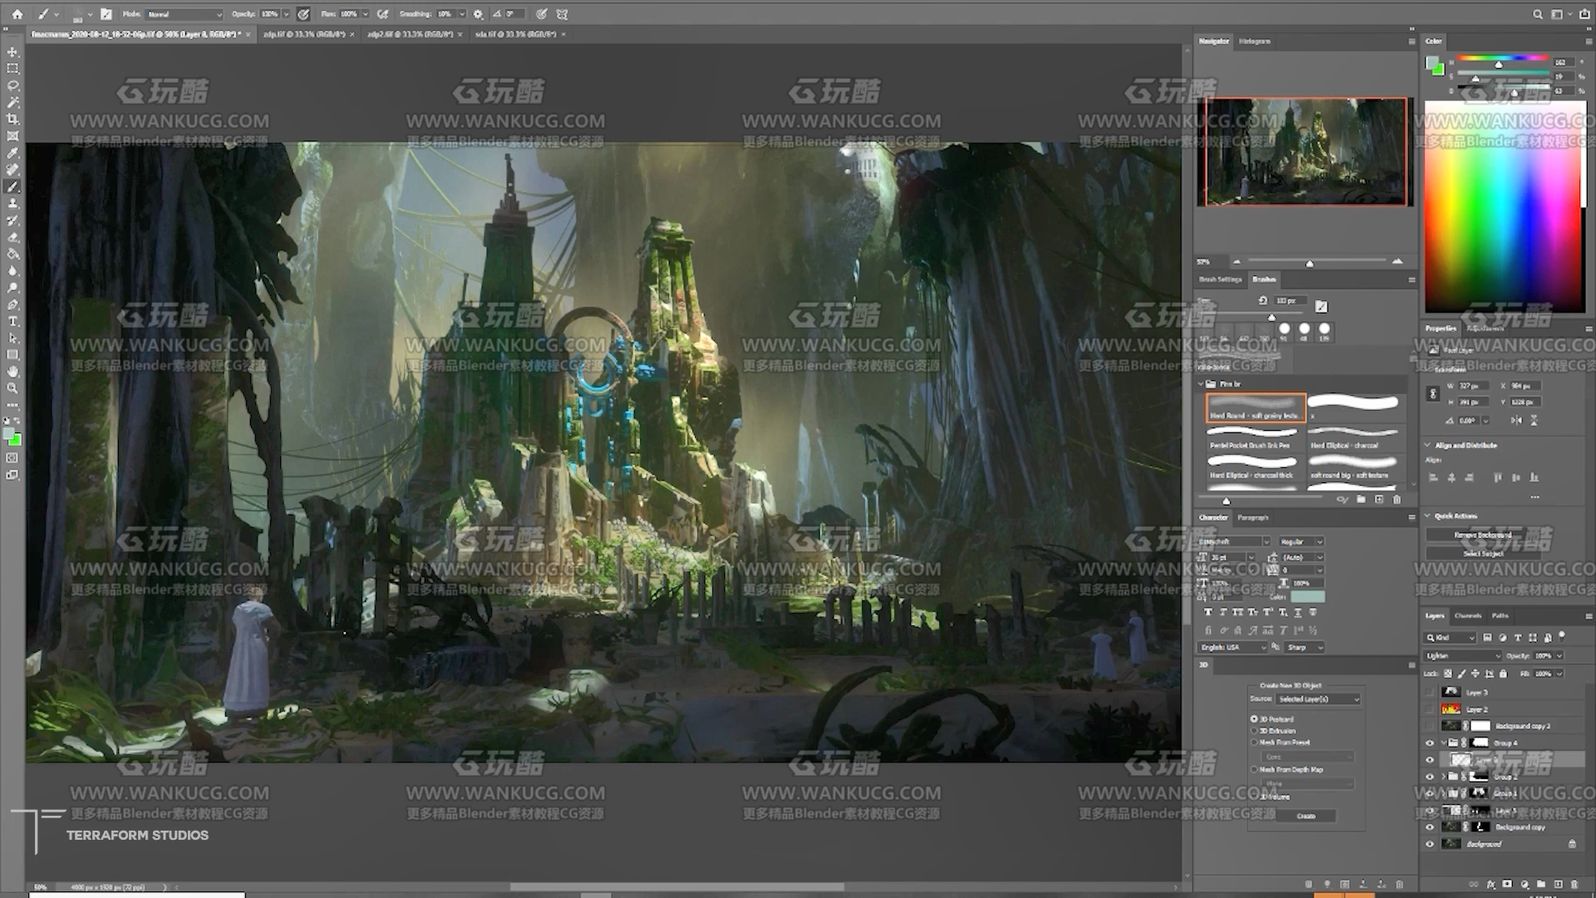Show Layer 2 visibility box
This screenshot has width=1596, height=898.
point(1430,709)
